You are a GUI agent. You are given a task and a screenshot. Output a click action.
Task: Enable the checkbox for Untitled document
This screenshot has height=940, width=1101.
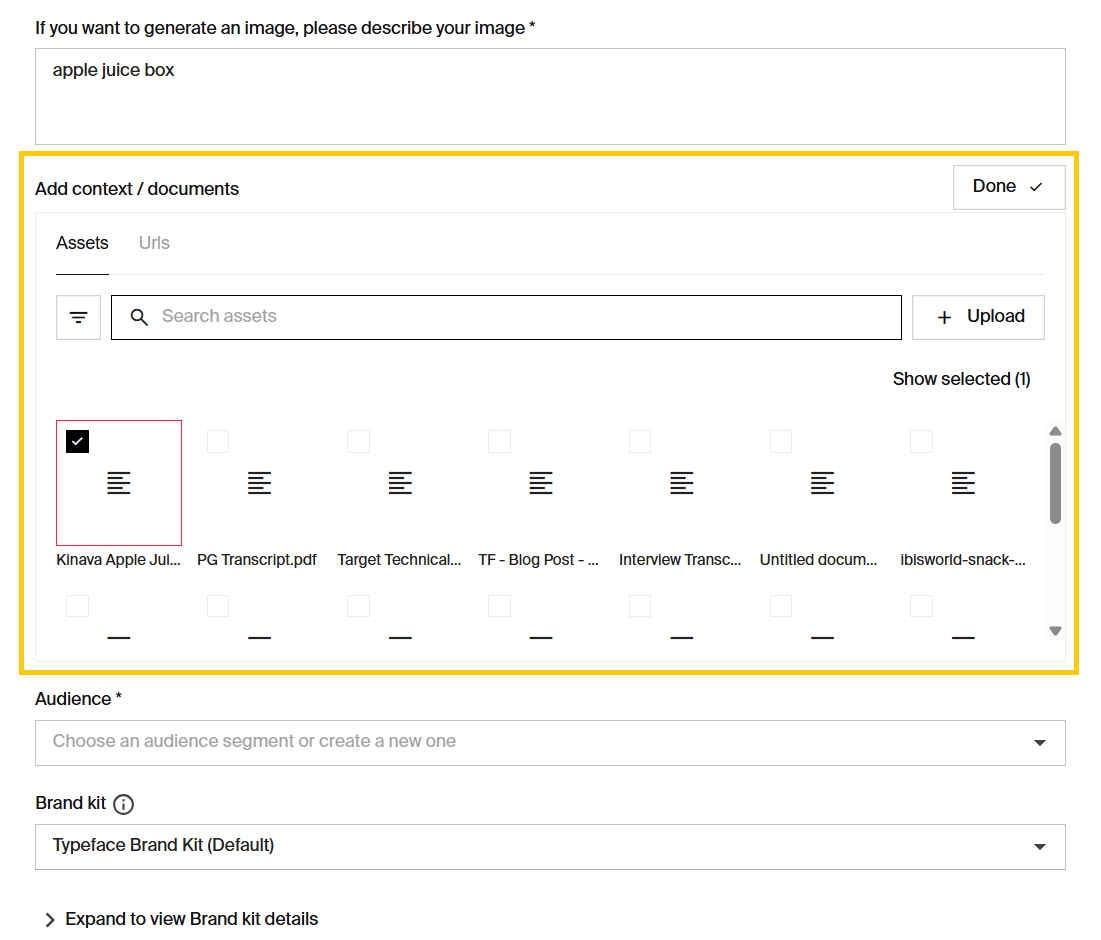click(781, 441)
